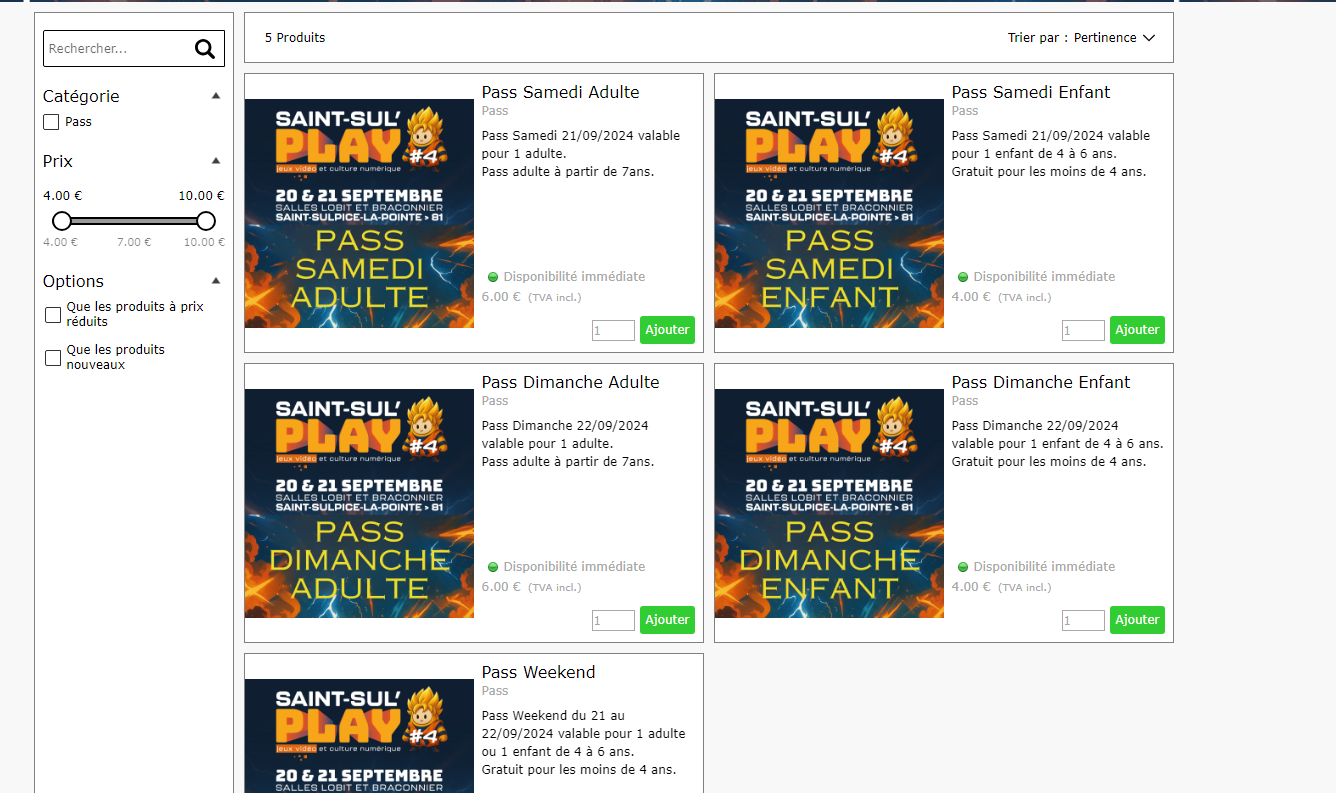Click the green availability dot for Pass Samedi Adulte
Viewport: 1336px width, 793px height.
[x=493, y=277]
